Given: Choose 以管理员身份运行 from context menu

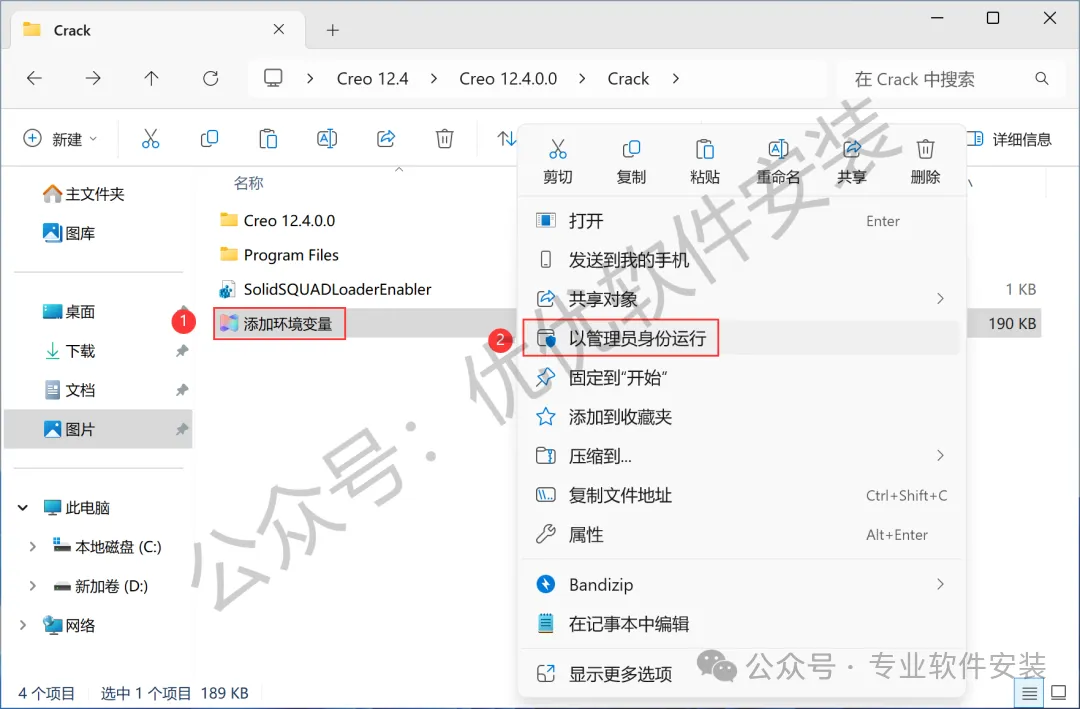Looking at the screenshot, I should tap(740, 338).
